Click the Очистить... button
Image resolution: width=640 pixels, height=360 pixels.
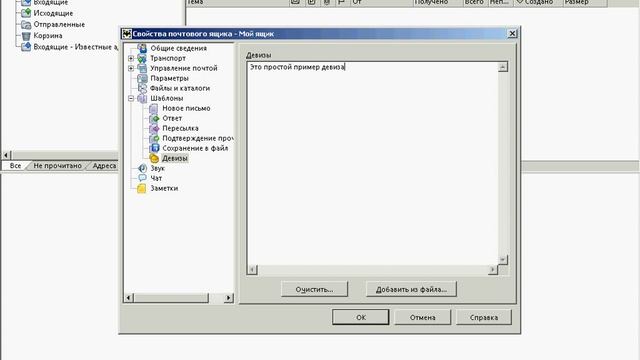coord(314,289)
